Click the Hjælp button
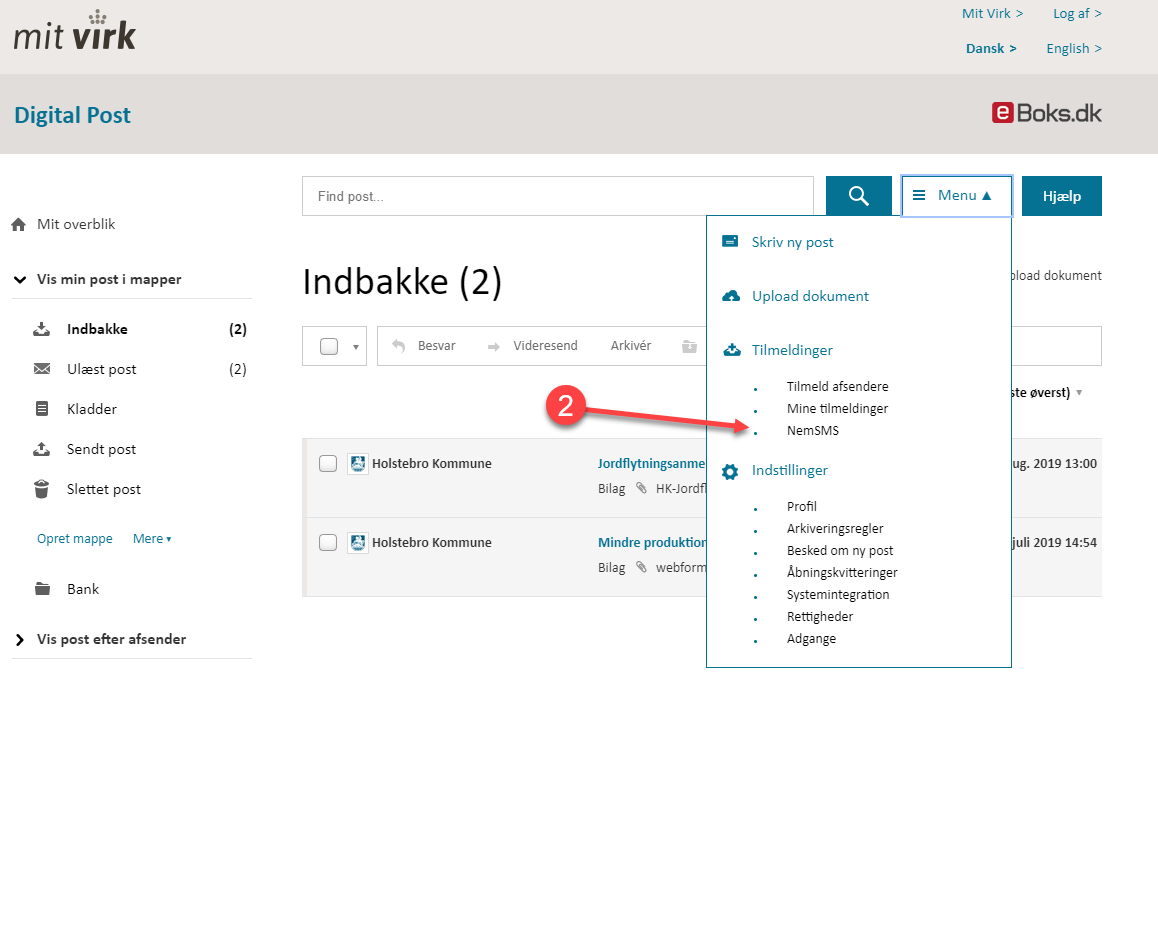1158x937 pixels. click(x=1061, y=196)
